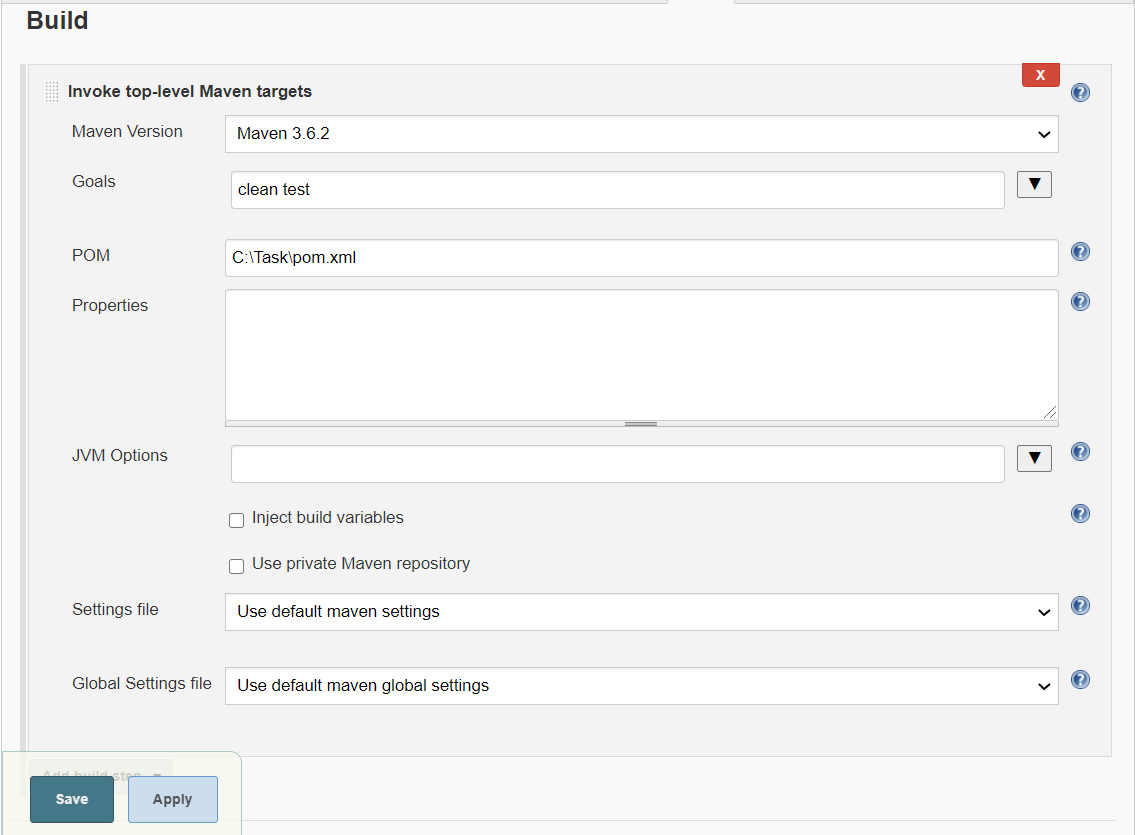1135x835 pixels.
Task: Delete the Maven build step with the X button
Action: [1040, 74]
